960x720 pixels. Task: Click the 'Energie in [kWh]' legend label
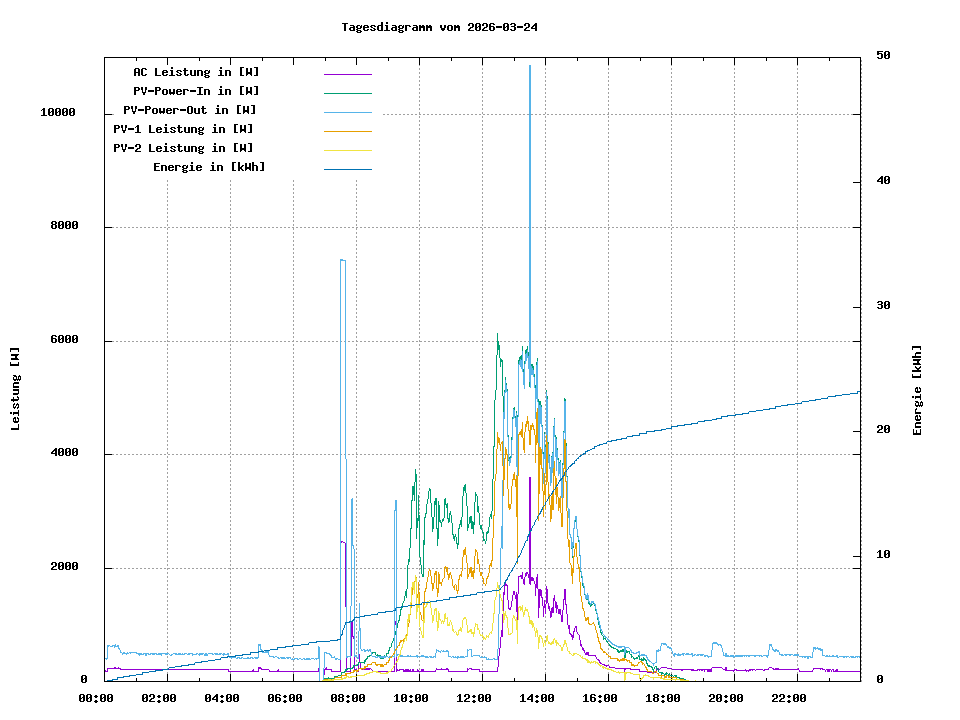tap(209, 167)
